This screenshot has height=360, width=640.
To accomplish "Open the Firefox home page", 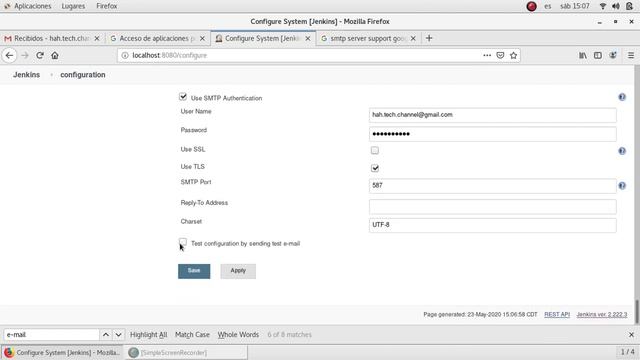I will [55, 56].
